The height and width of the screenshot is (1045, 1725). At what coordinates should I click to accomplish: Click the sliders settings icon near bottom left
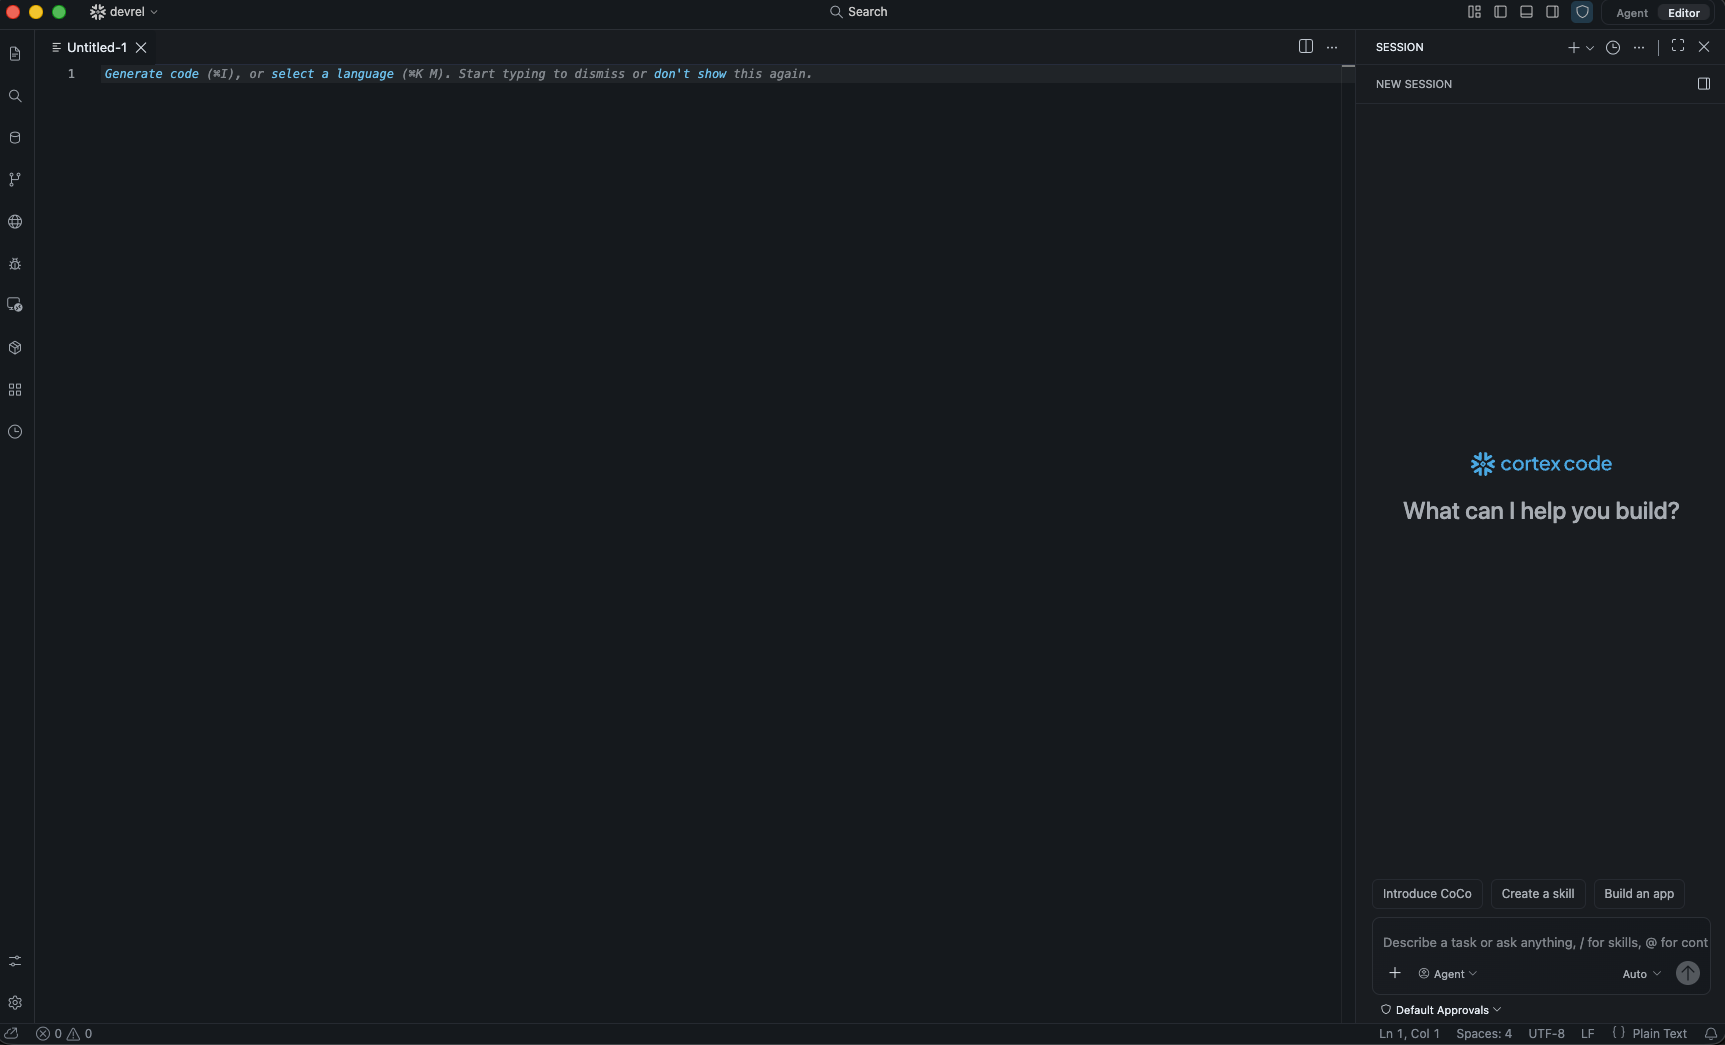point(15,961)
